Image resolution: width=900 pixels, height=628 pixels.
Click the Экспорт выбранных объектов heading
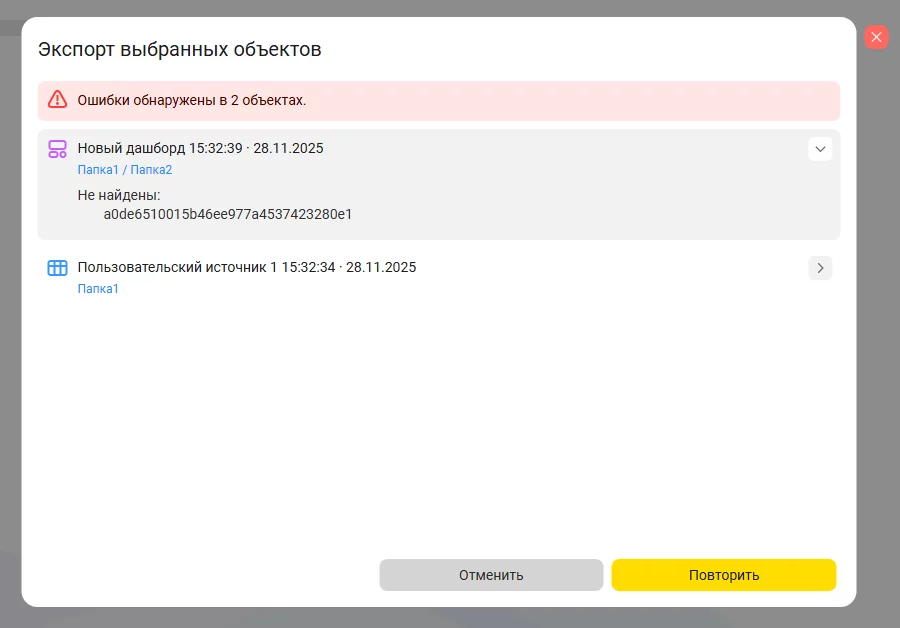180,49
